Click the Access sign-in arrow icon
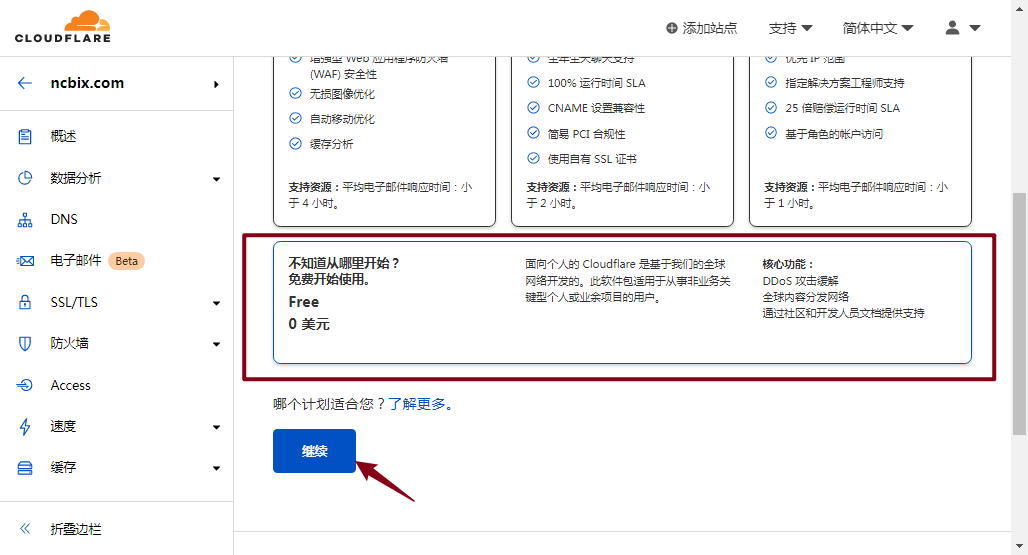The width and height of the screenshot is (1028, 555). click(x=25, y=385)
